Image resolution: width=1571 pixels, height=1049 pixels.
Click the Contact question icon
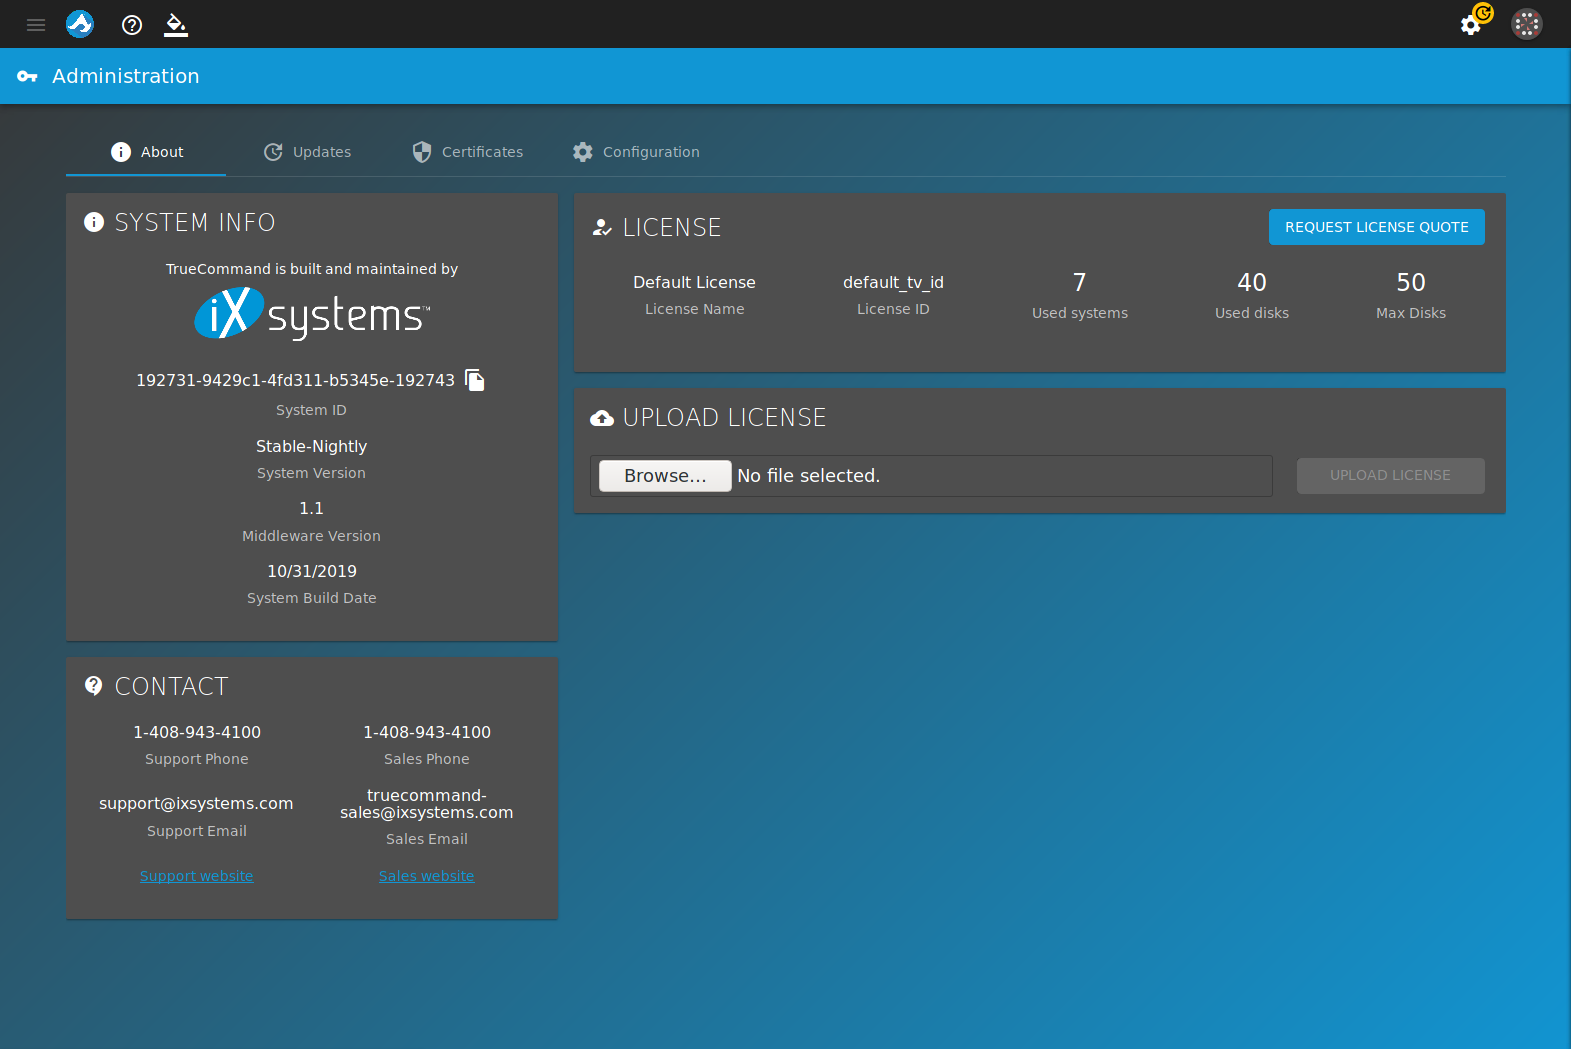pyautogui.click(x=94, y=686)
